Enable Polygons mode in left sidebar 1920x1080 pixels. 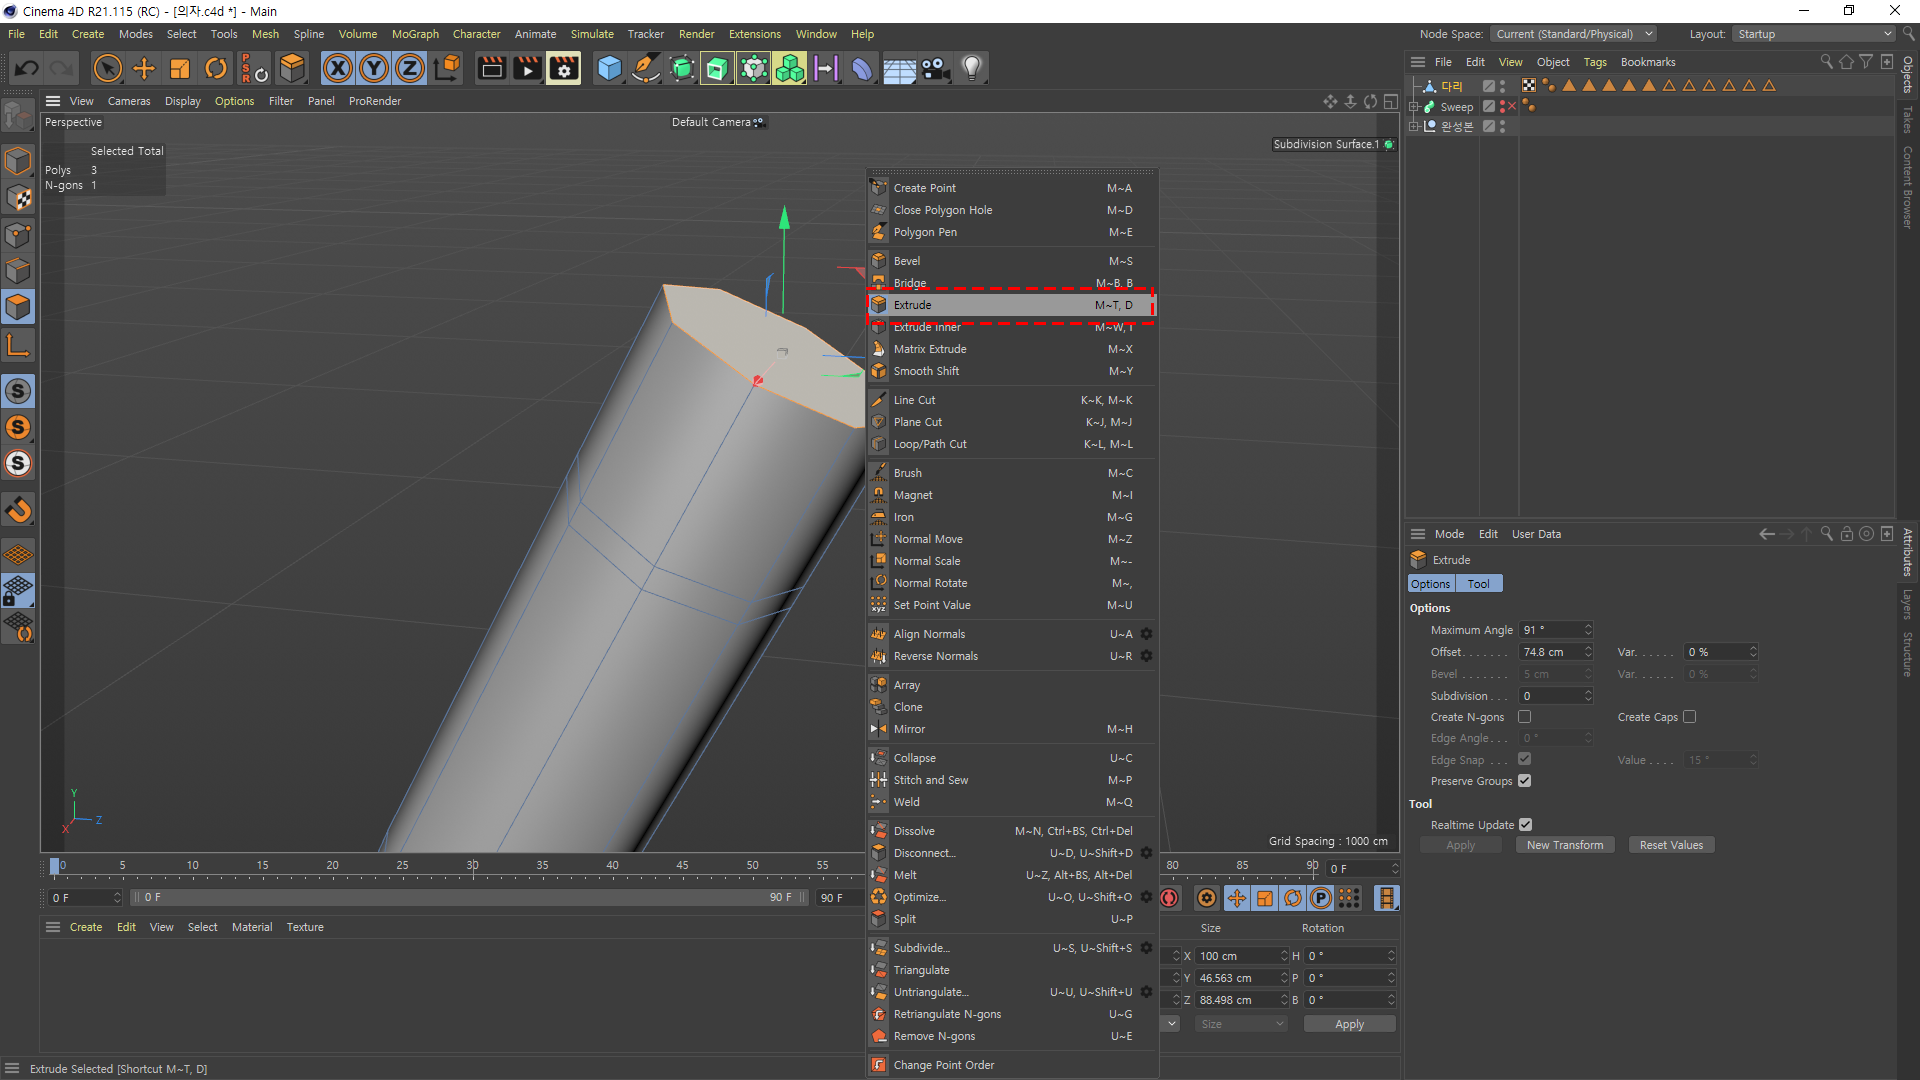click(x=18, y=307)
